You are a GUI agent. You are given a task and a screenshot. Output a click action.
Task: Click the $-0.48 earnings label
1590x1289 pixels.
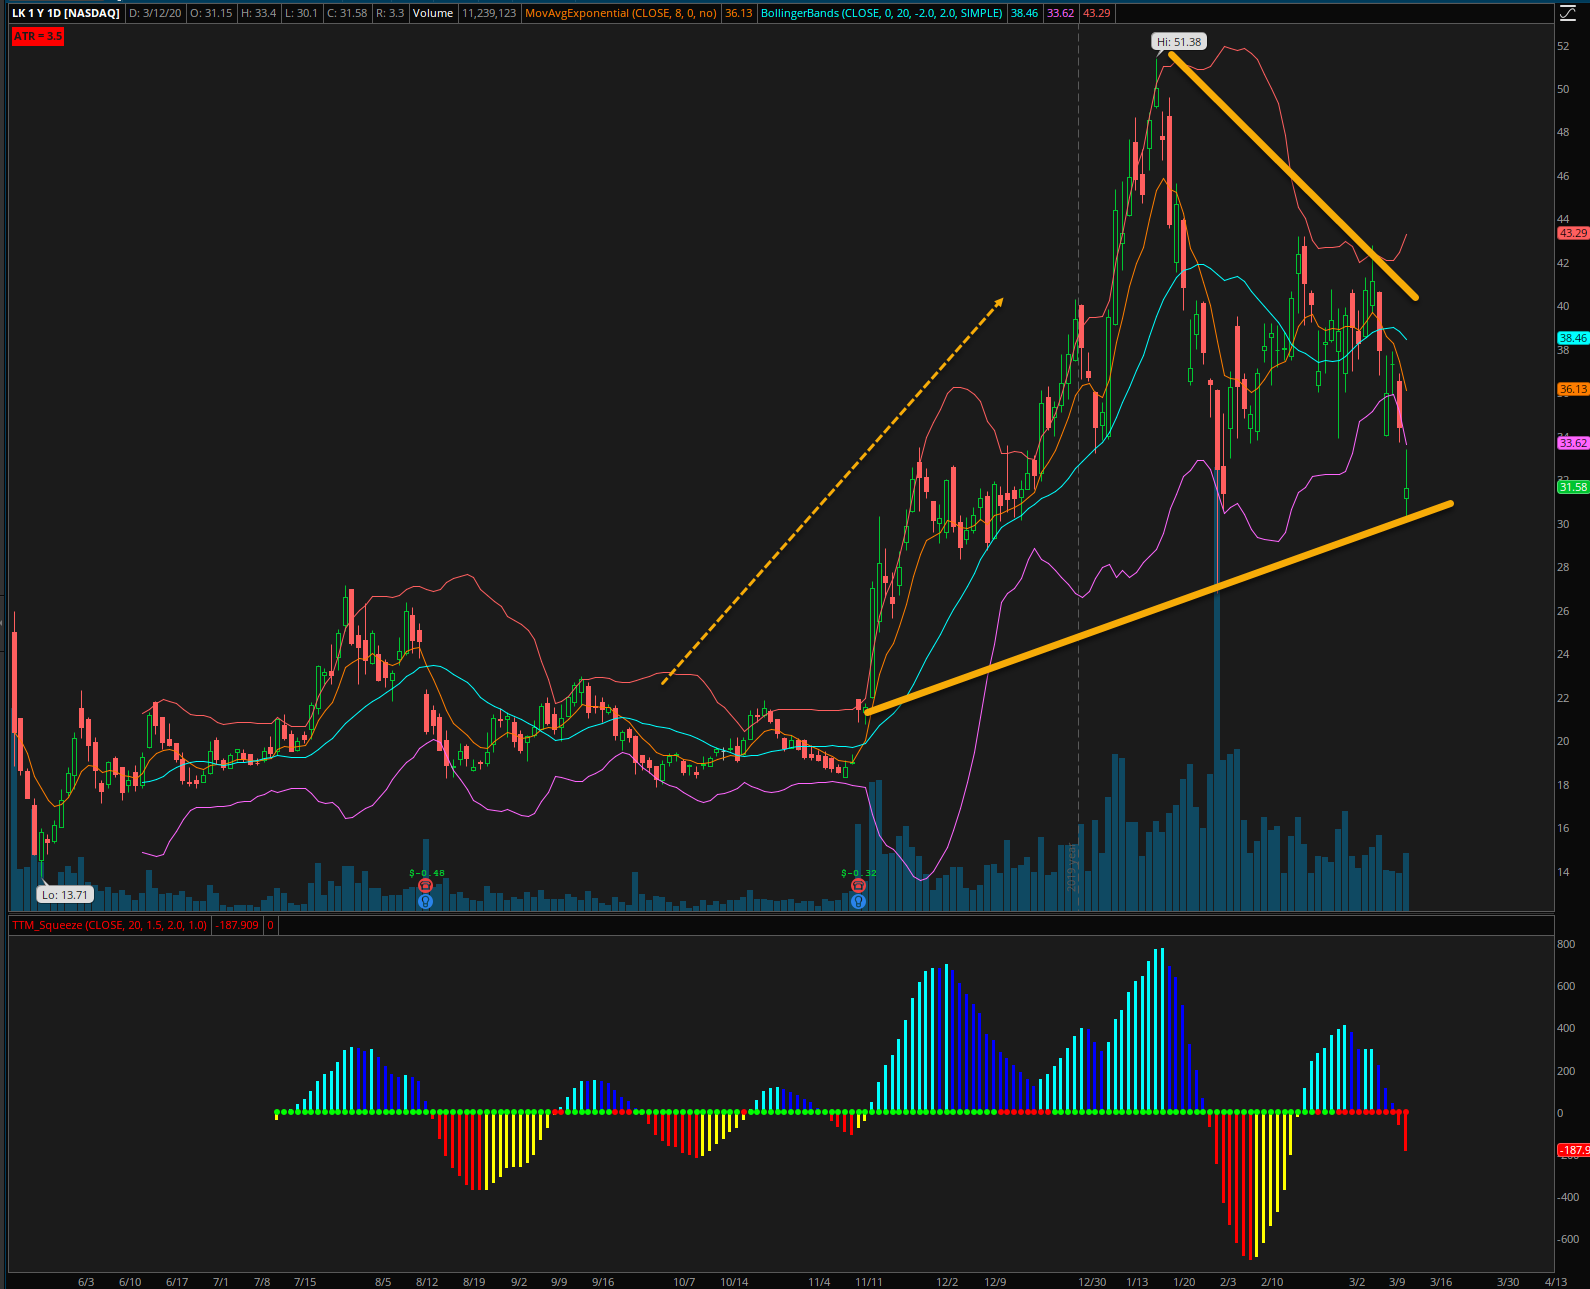point(427,873)
